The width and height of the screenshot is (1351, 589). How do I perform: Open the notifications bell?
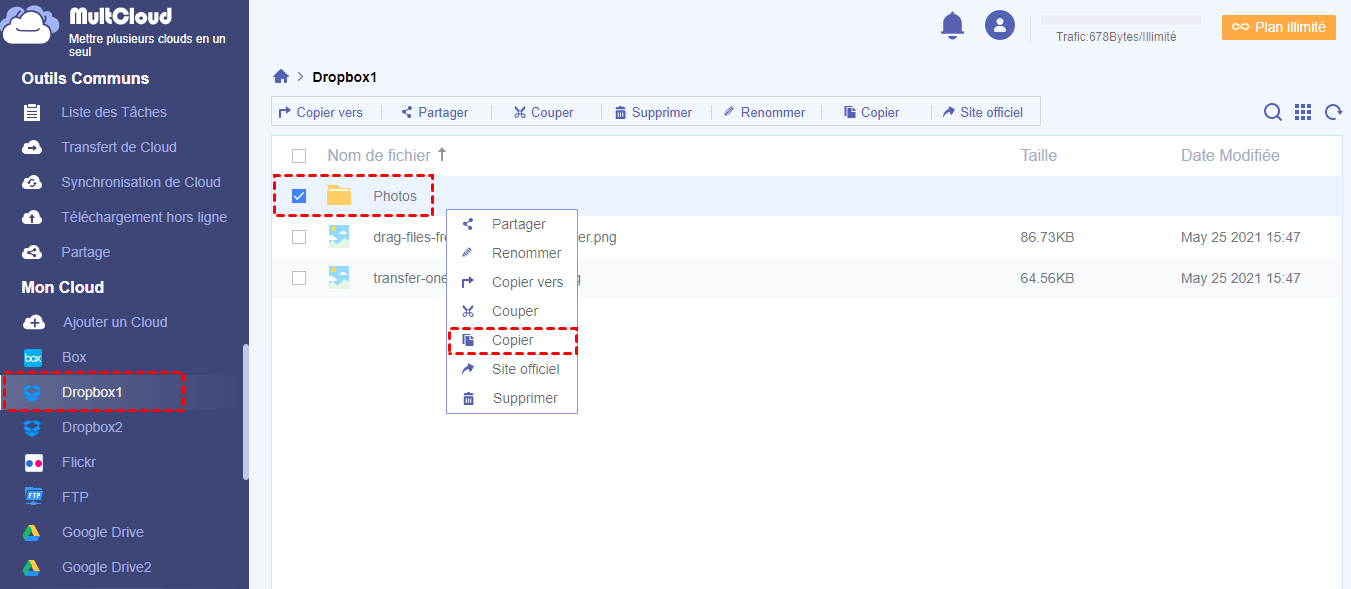953,26
